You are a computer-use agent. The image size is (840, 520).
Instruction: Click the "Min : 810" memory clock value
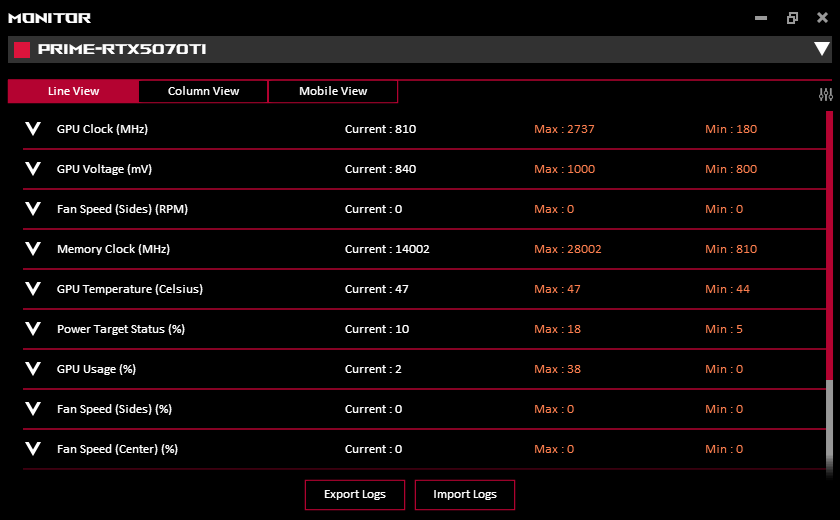click(731, 249)
